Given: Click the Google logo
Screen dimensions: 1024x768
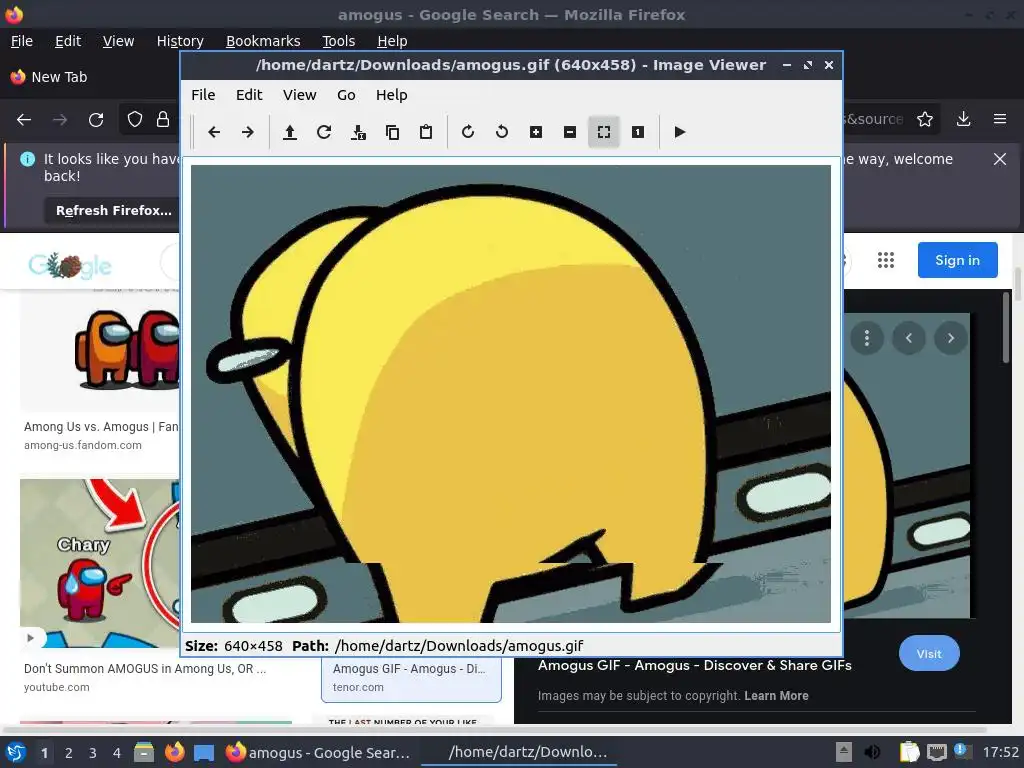Looking at the screenshot, I should (70, 264).
